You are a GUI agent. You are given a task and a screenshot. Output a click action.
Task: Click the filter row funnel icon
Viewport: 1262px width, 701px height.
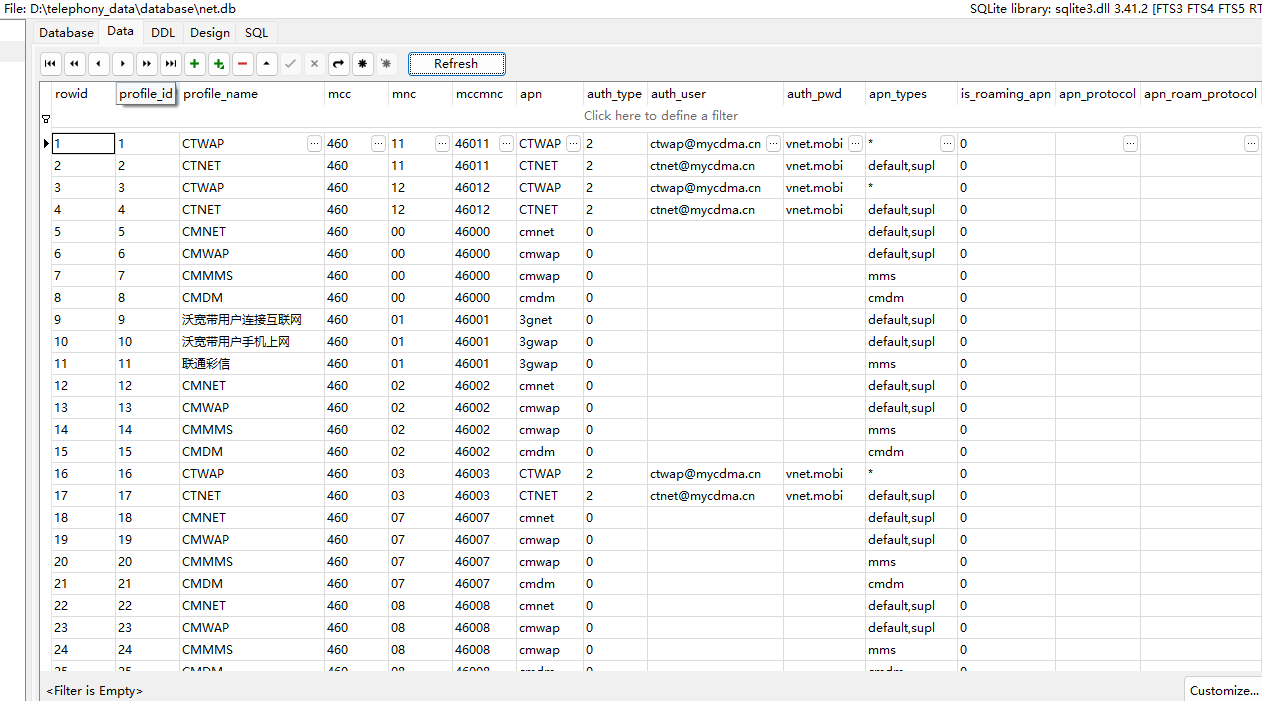click(46, 118)
